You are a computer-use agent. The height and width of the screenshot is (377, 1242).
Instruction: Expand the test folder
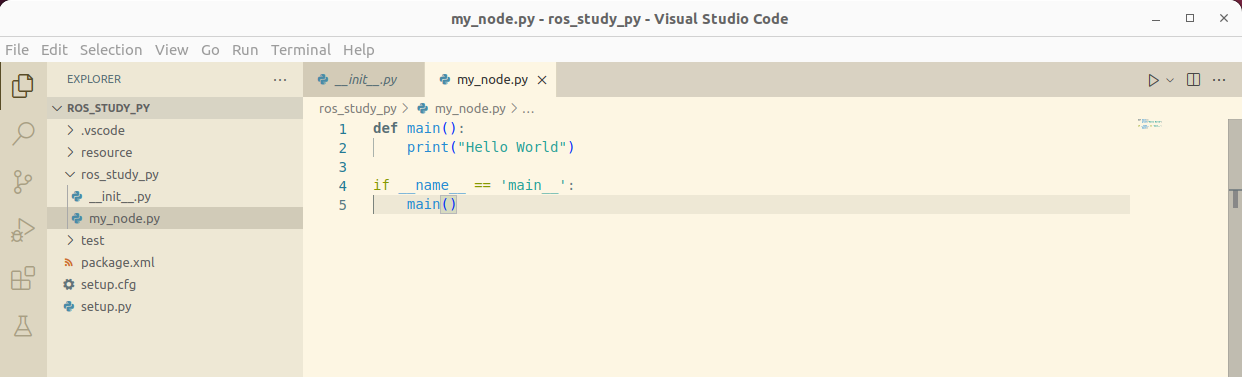(x=175, y=240)
